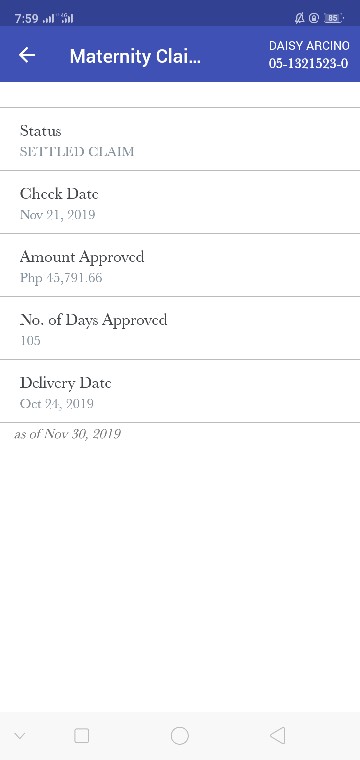
Task: Tap the Status row
Action: pos(180,139)
